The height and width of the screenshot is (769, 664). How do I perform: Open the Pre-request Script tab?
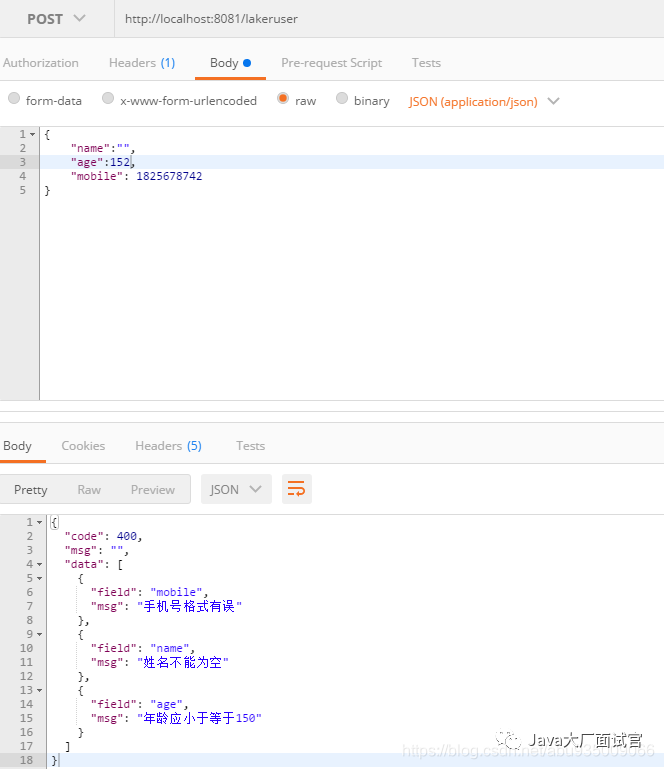(x=332, y=63)
